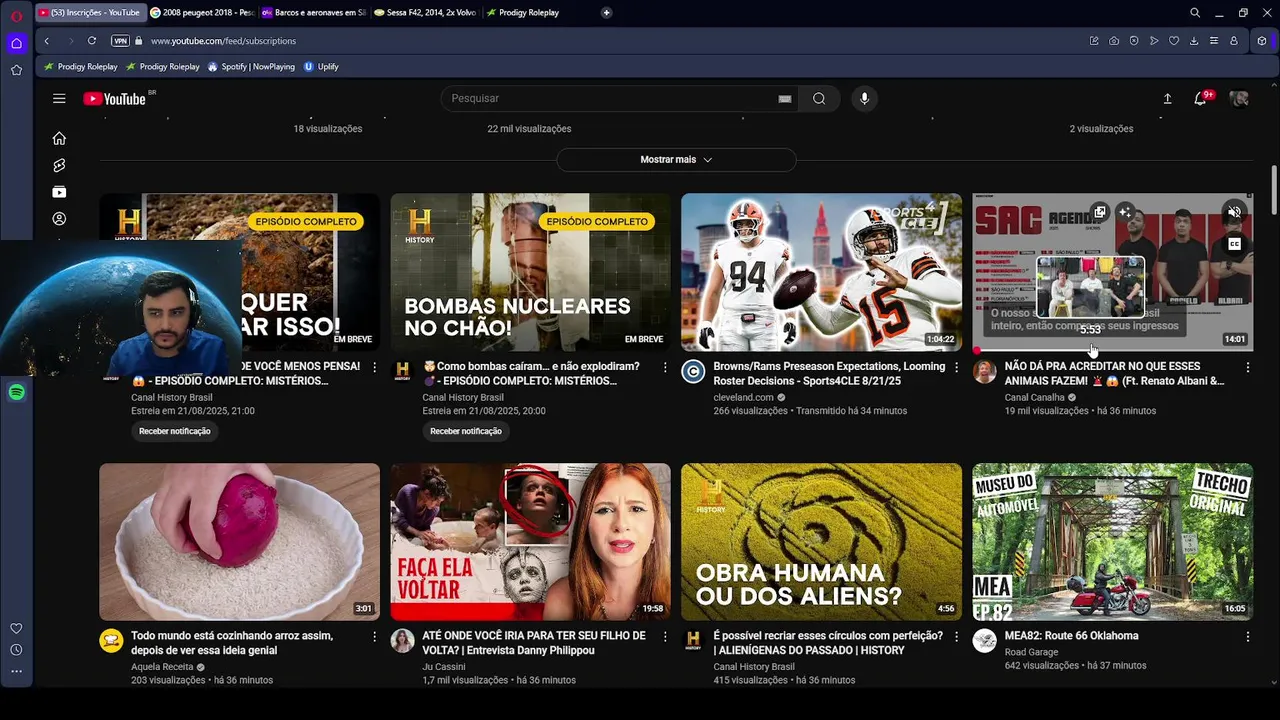Open downloads icon in the browser toolbar
Viewport: 1280px width, 720px height.
(1194, 41)
